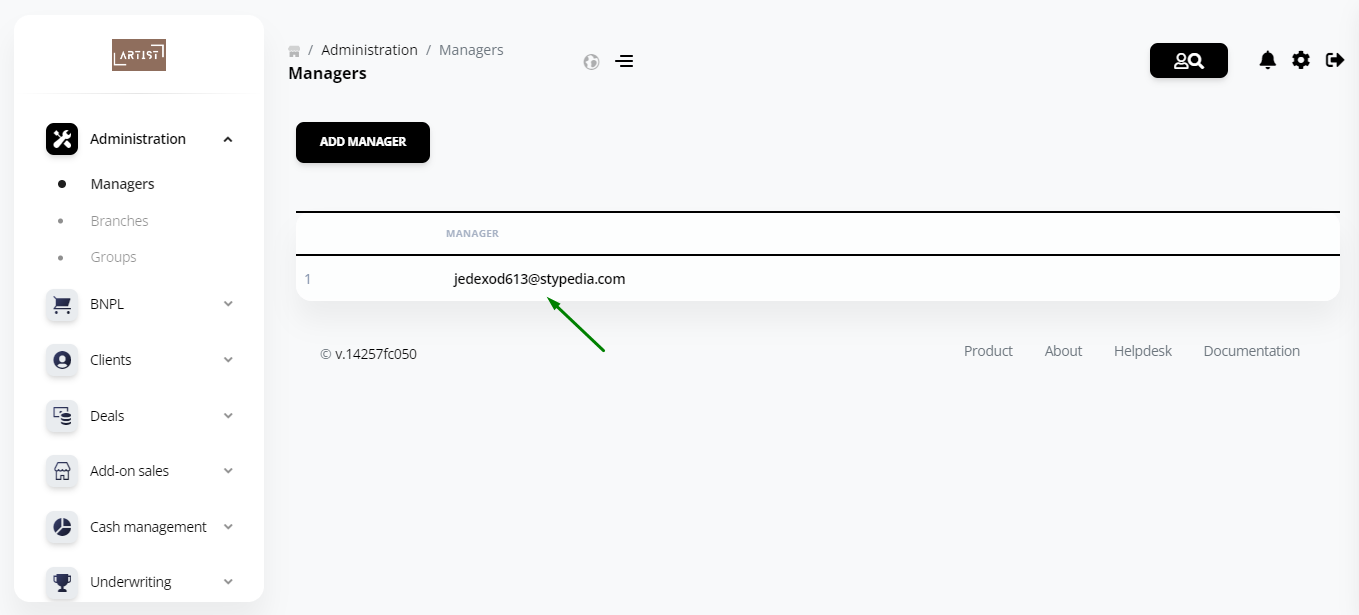Click row number 1 in table
Image resolution: width=1359 pixels, height=615 pixels.
click(x=308, y=279)
